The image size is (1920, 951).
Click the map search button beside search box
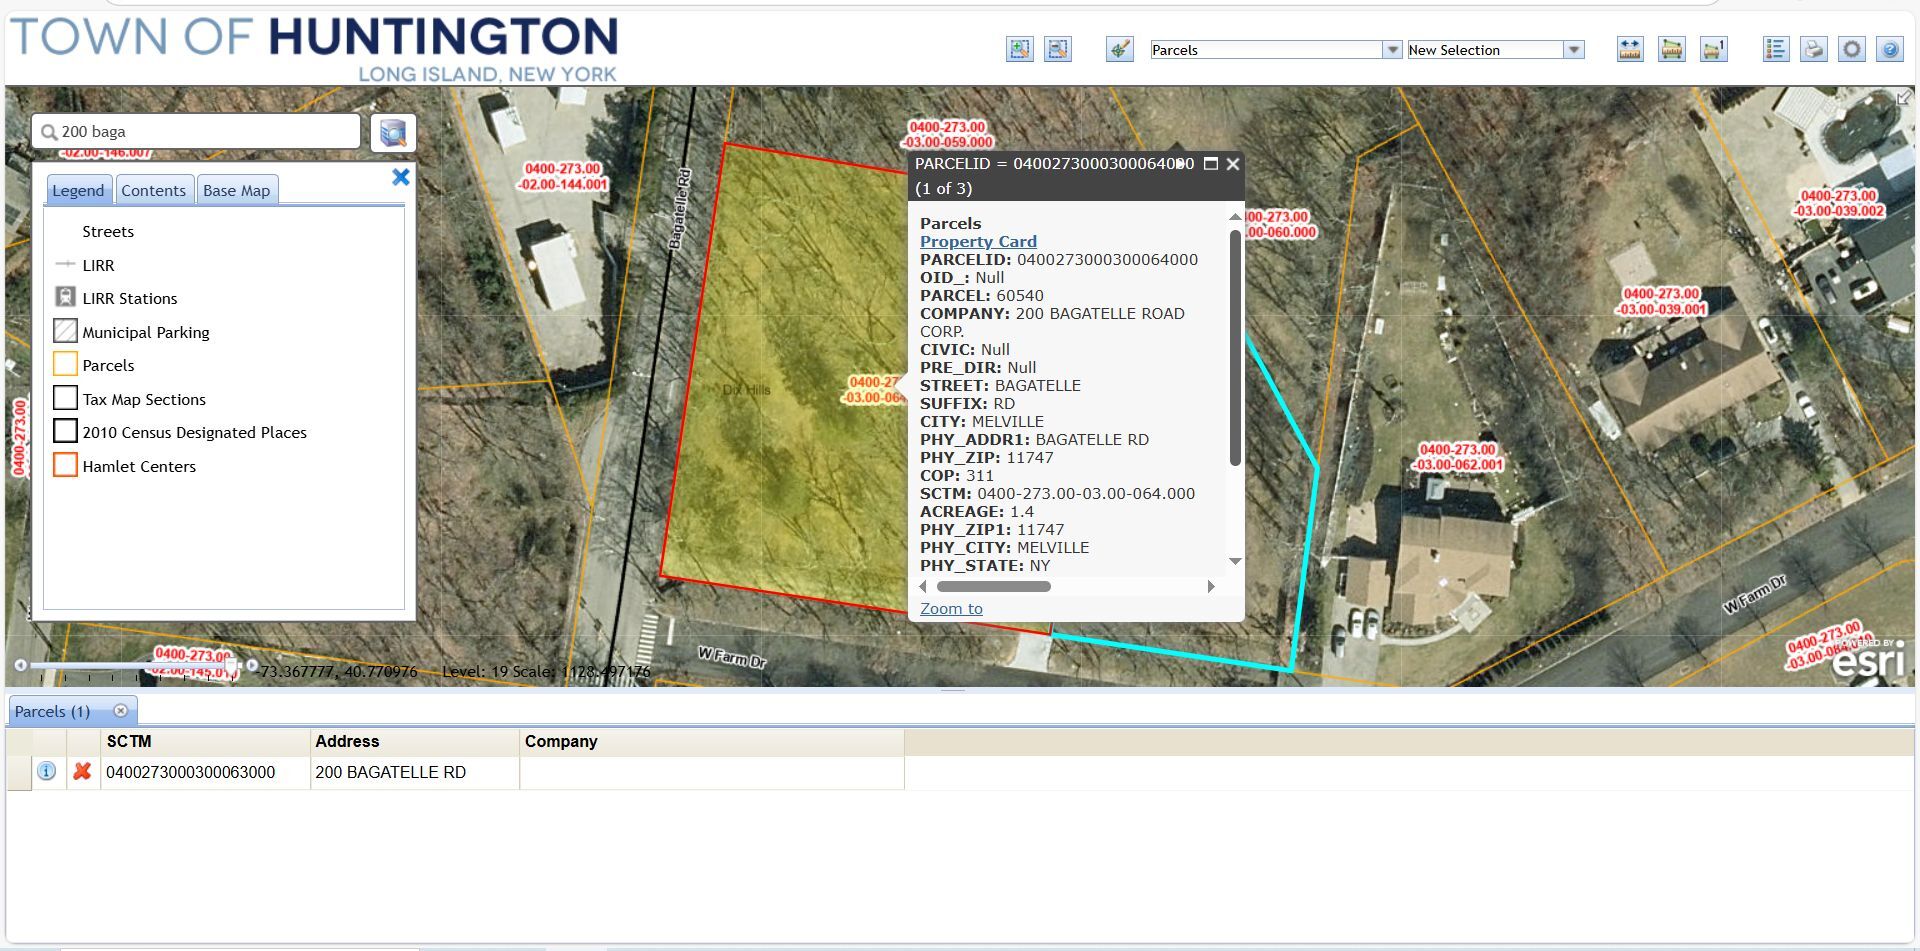[393, 132]
